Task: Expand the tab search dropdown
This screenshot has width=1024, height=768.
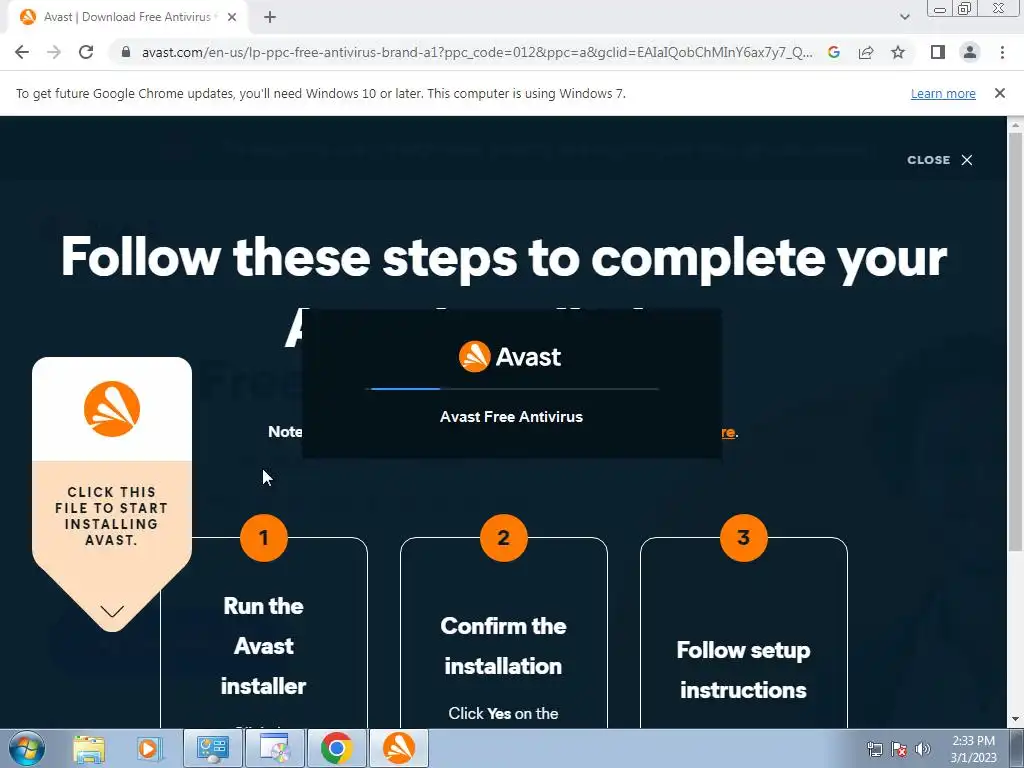Action: pos(904,17)
